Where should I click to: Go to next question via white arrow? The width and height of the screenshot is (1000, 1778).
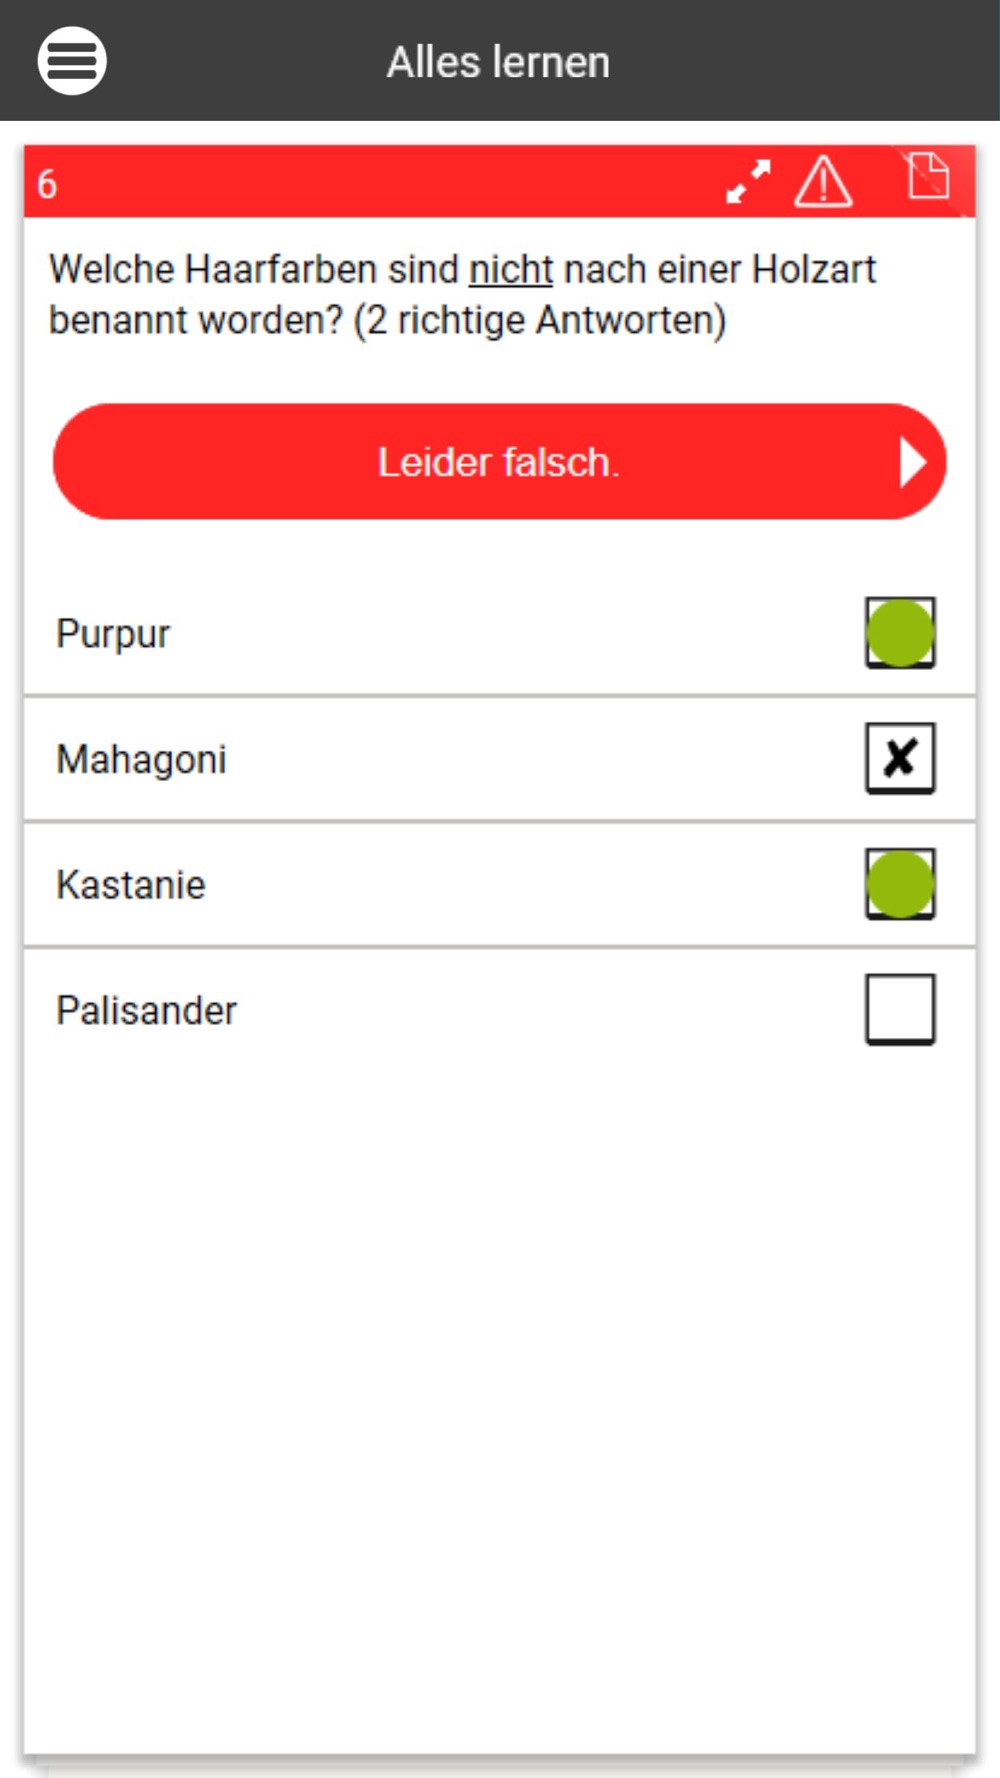912,462
